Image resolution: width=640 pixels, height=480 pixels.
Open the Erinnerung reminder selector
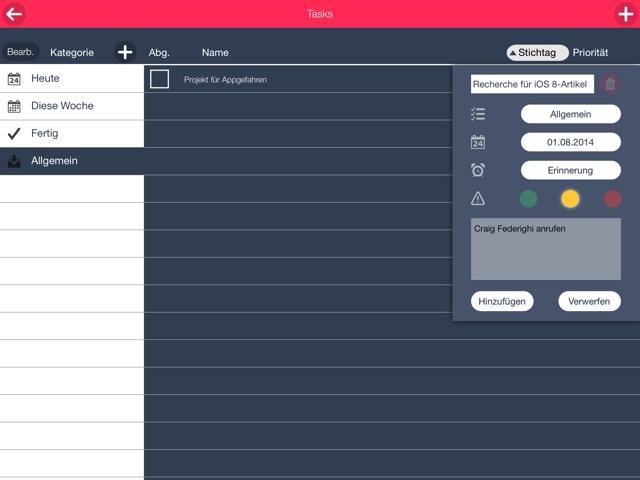(570, 170)
